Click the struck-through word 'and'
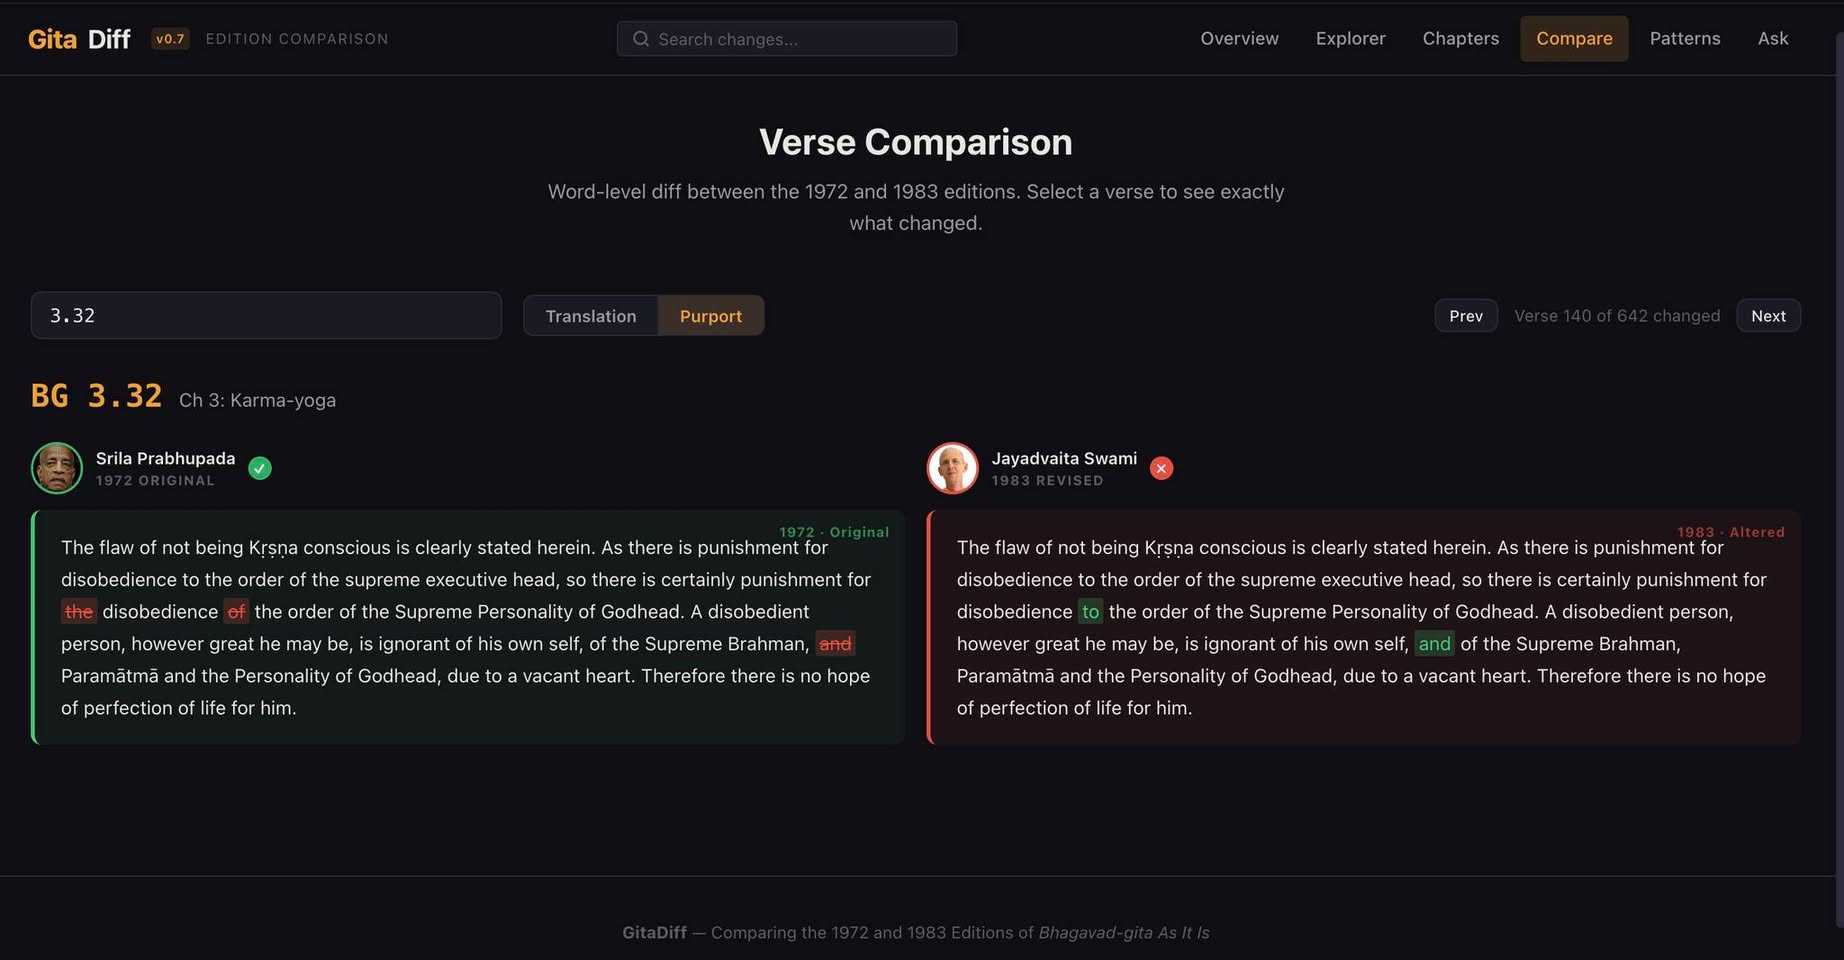 (x=835, y=644)
